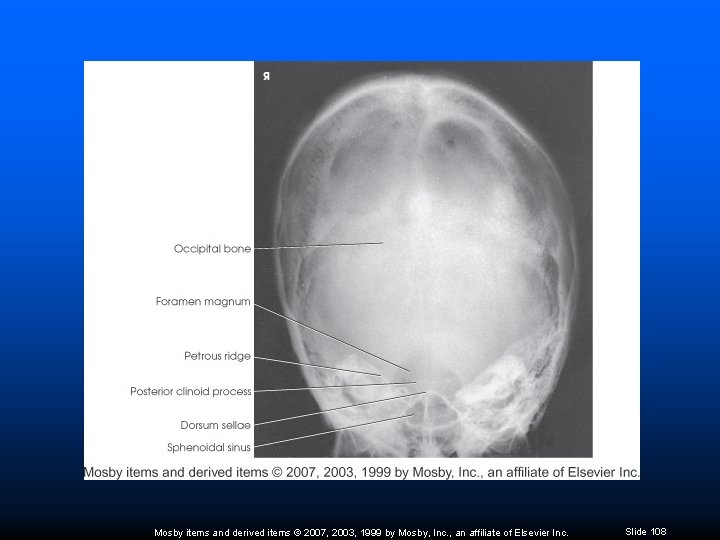Click the "Slide 108" text
Image resolution: width=720 pixels, height=540 pixels.
646,532
